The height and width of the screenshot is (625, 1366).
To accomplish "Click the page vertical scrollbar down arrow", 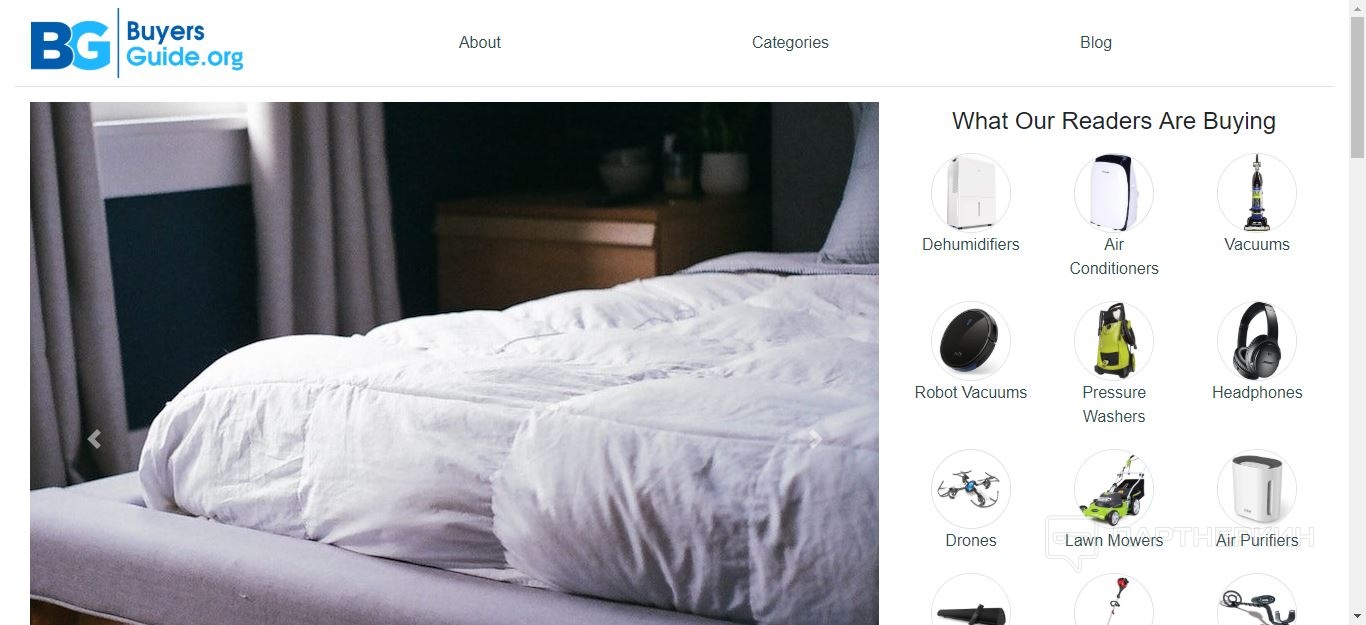I will click(1357, 616).
